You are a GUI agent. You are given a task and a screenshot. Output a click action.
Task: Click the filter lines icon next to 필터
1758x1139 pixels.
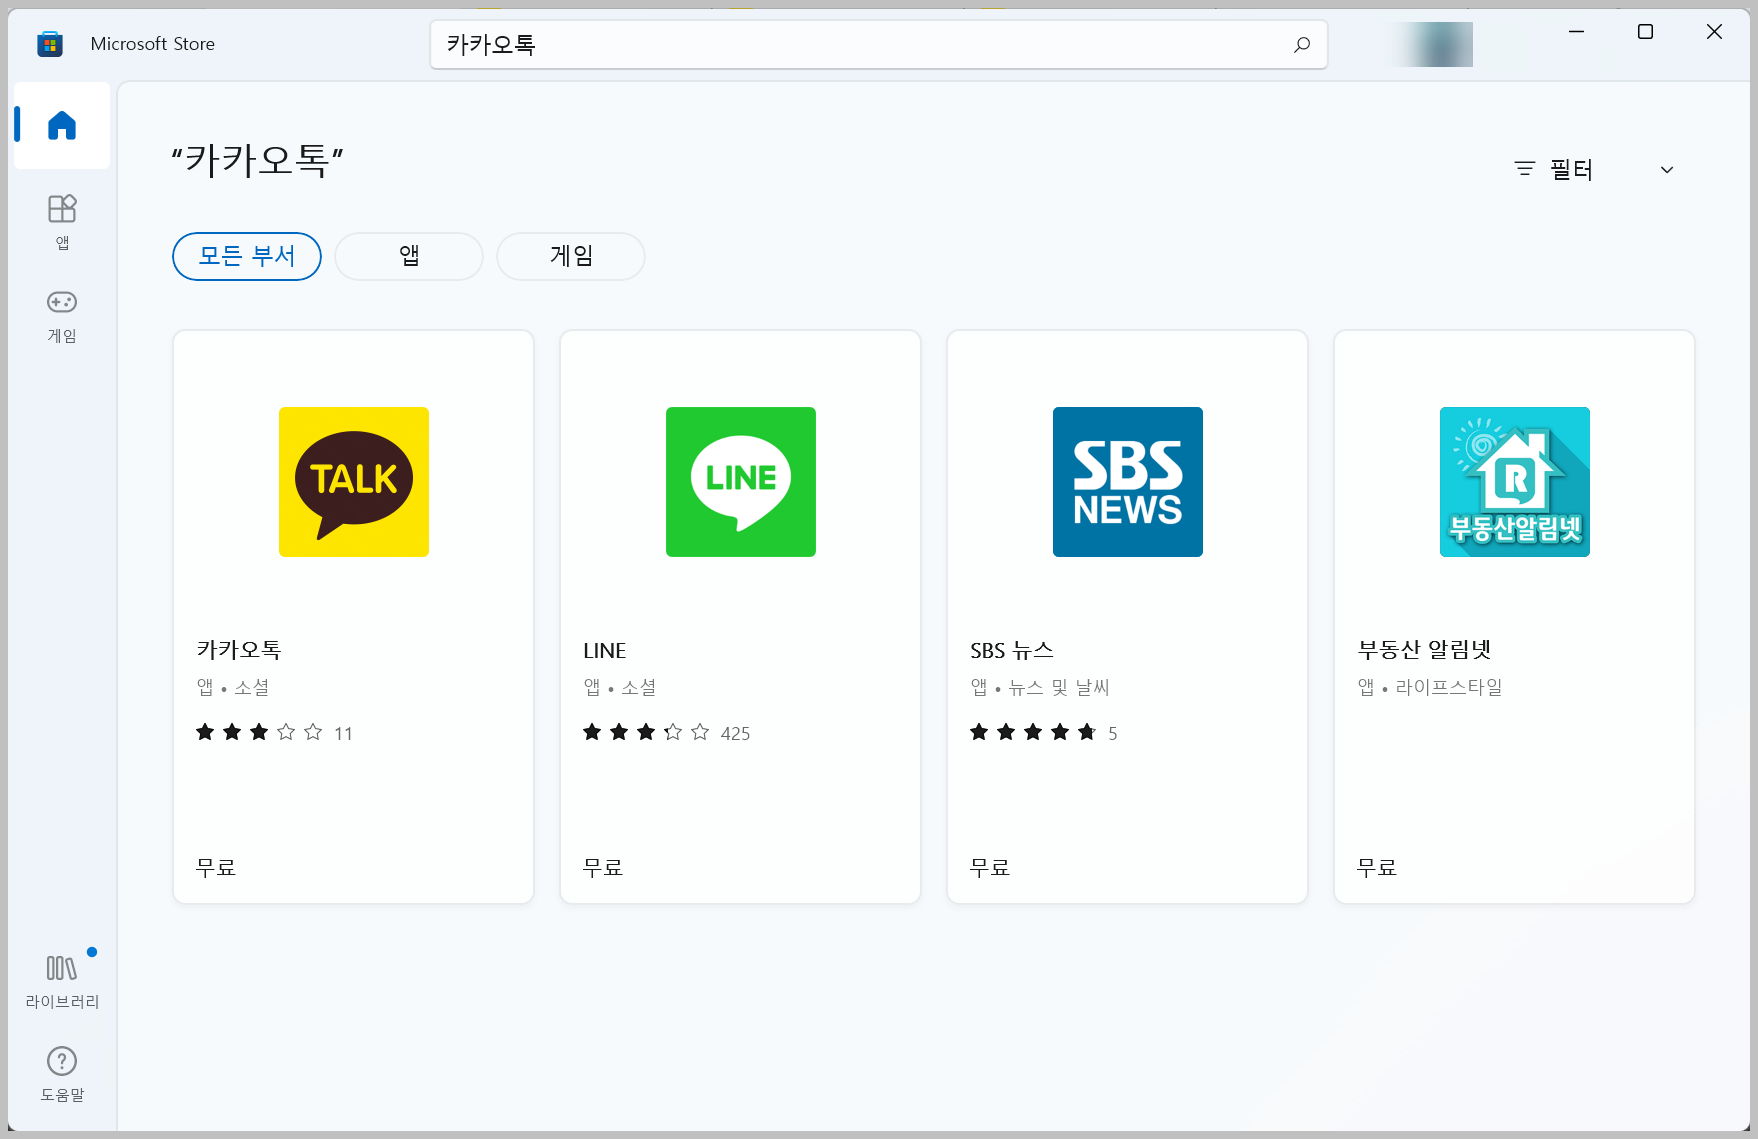[x=1525, y=169]
